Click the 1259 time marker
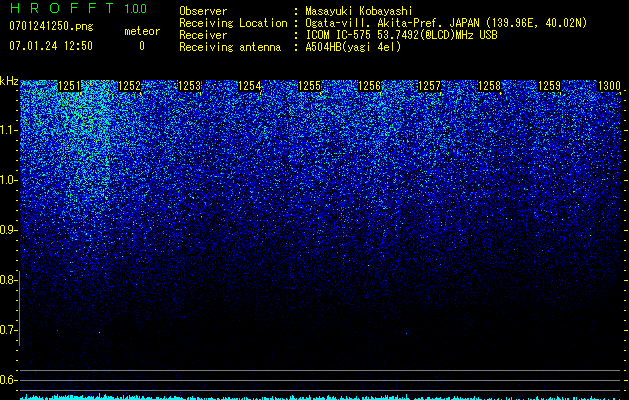 549,86
